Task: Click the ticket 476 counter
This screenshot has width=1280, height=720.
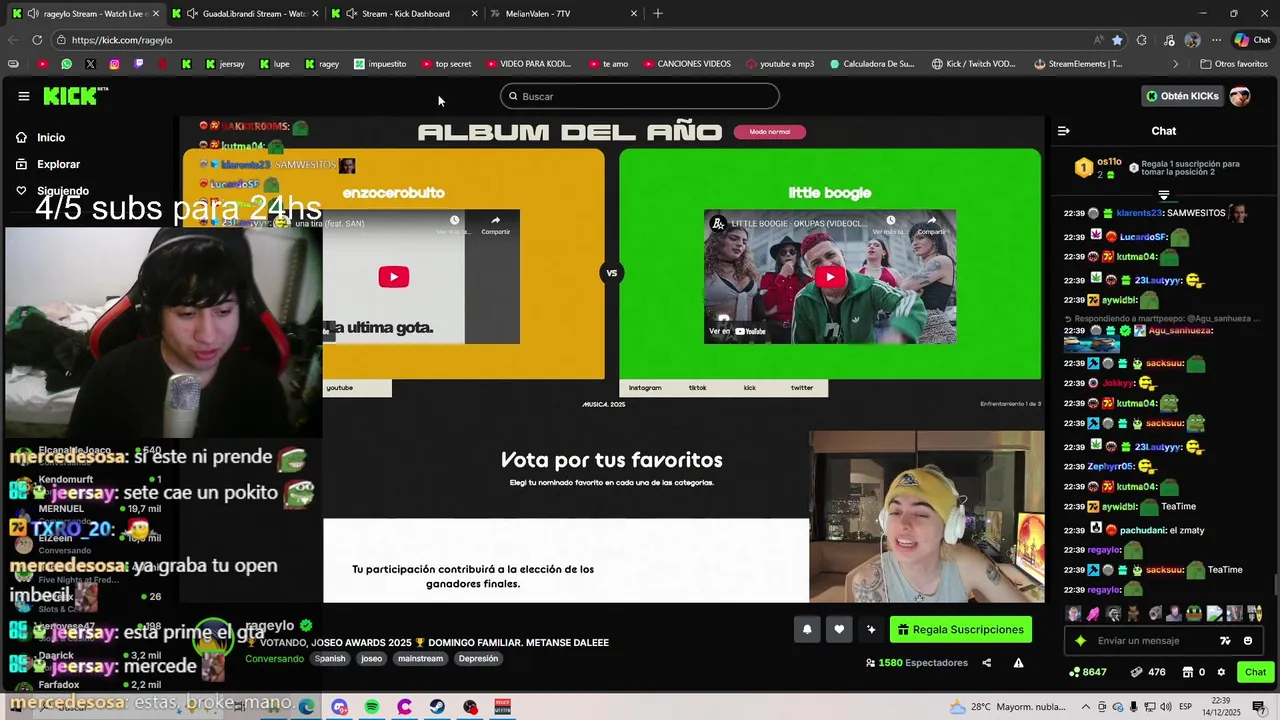Action: click(1148, 672)
